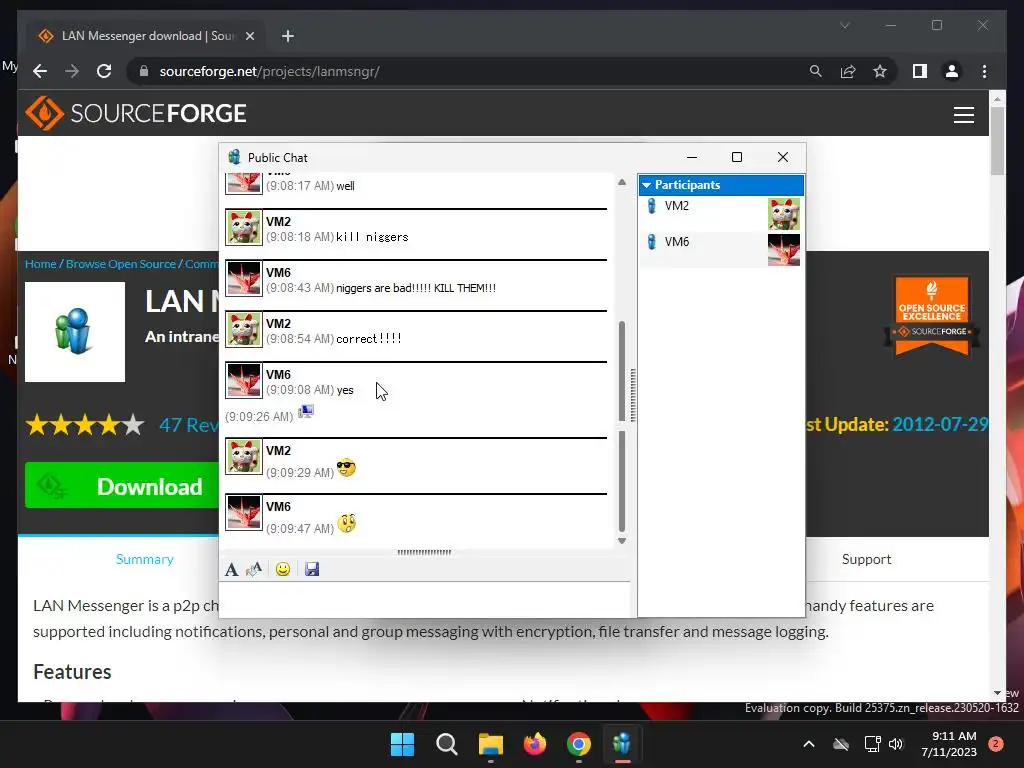Switch to LAN Messenger in the taskbar
The image size is (1024, 768).
622,744
